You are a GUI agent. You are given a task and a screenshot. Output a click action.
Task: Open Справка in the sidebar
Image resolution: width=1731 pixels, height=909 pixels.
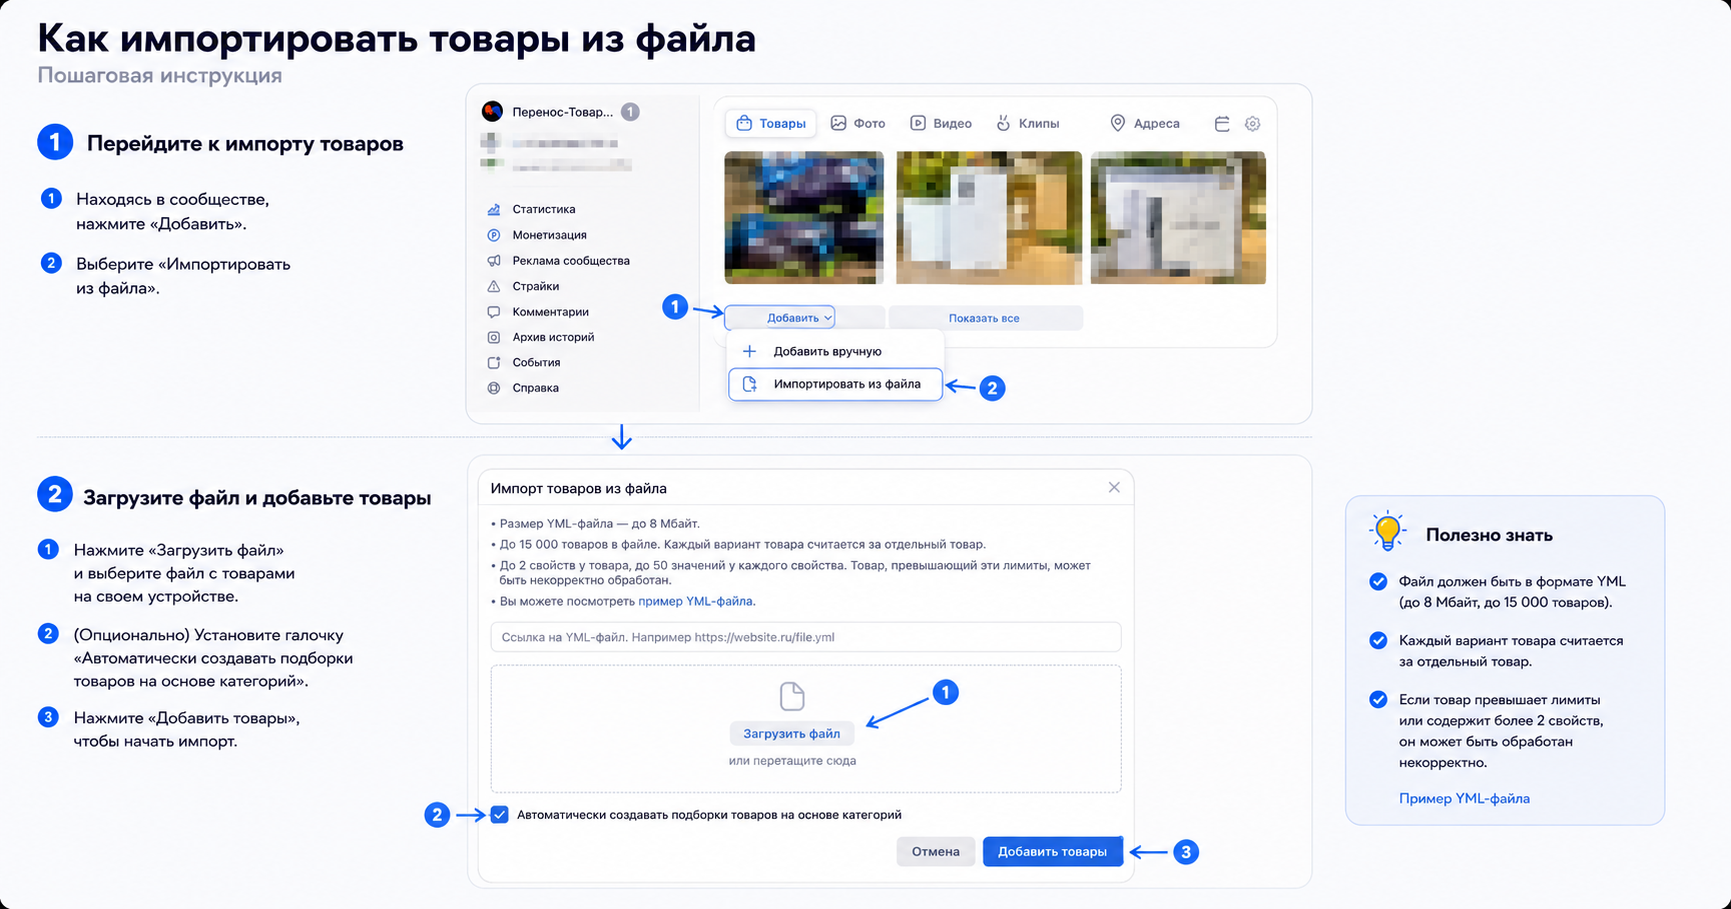(x=535, y=388)
